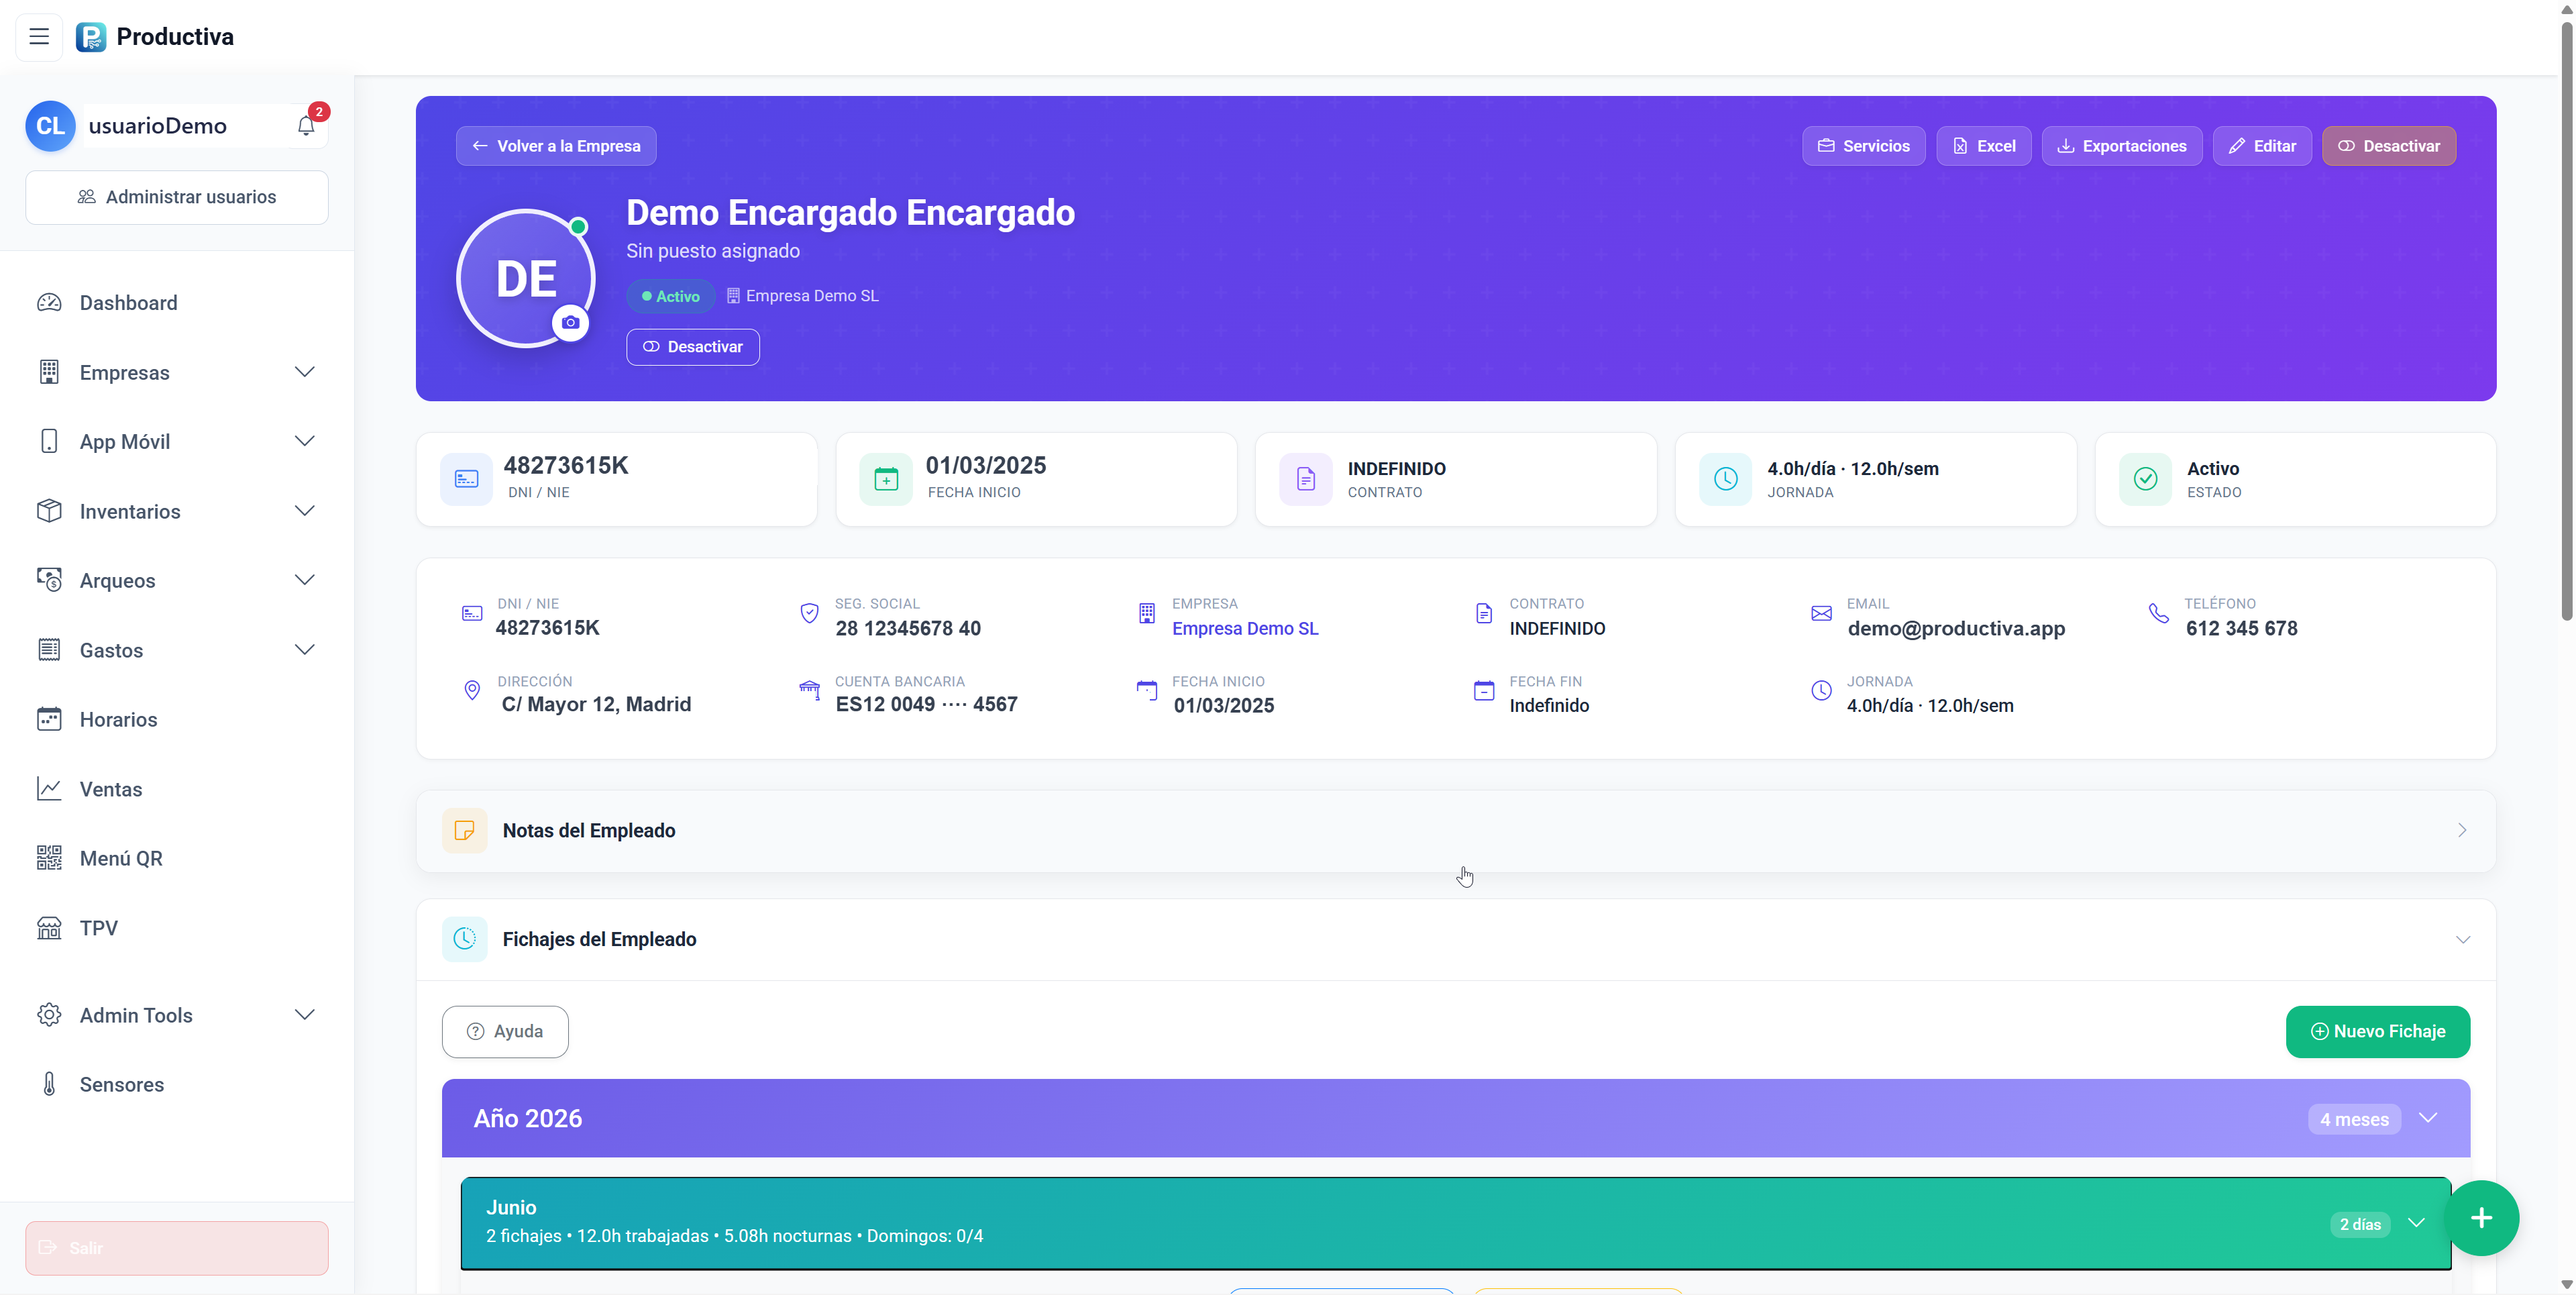2576x1295 pixels.
Task: Click the Productiva logo icon
Action: click(x=91, y=37)
